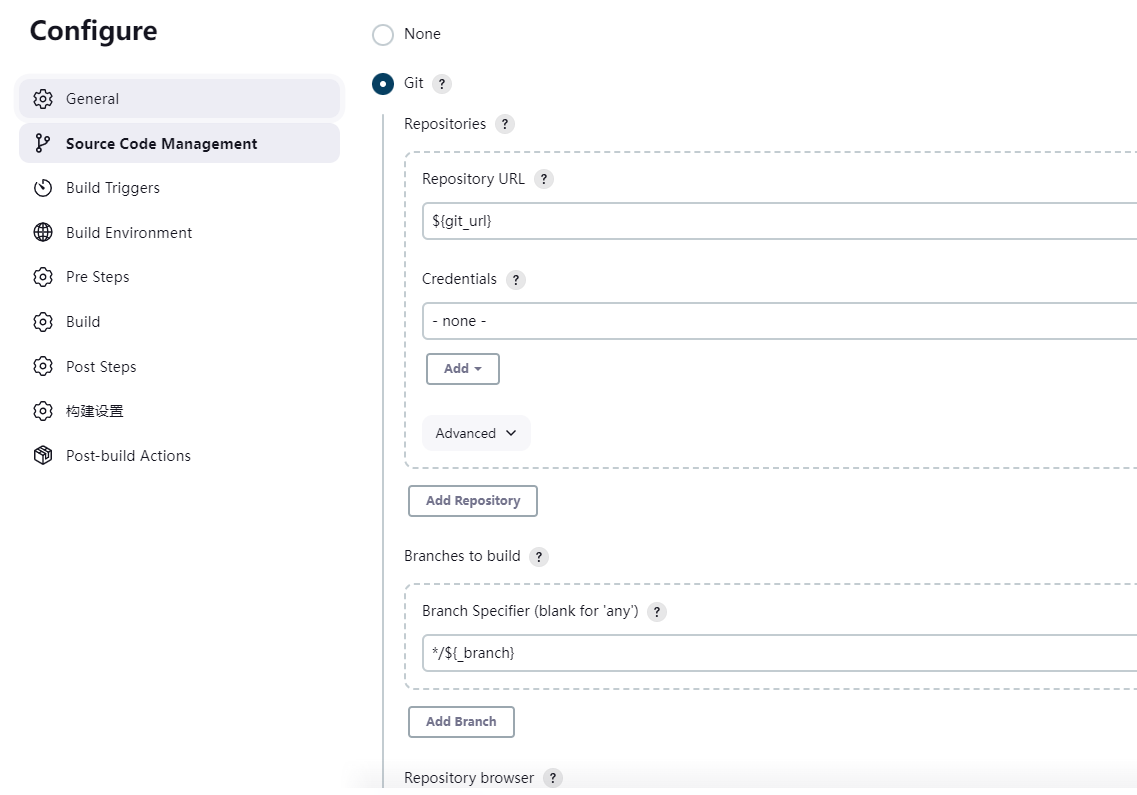Open help icon beside Repository URL
1137x795 pixels.
[x=543, y=179]
